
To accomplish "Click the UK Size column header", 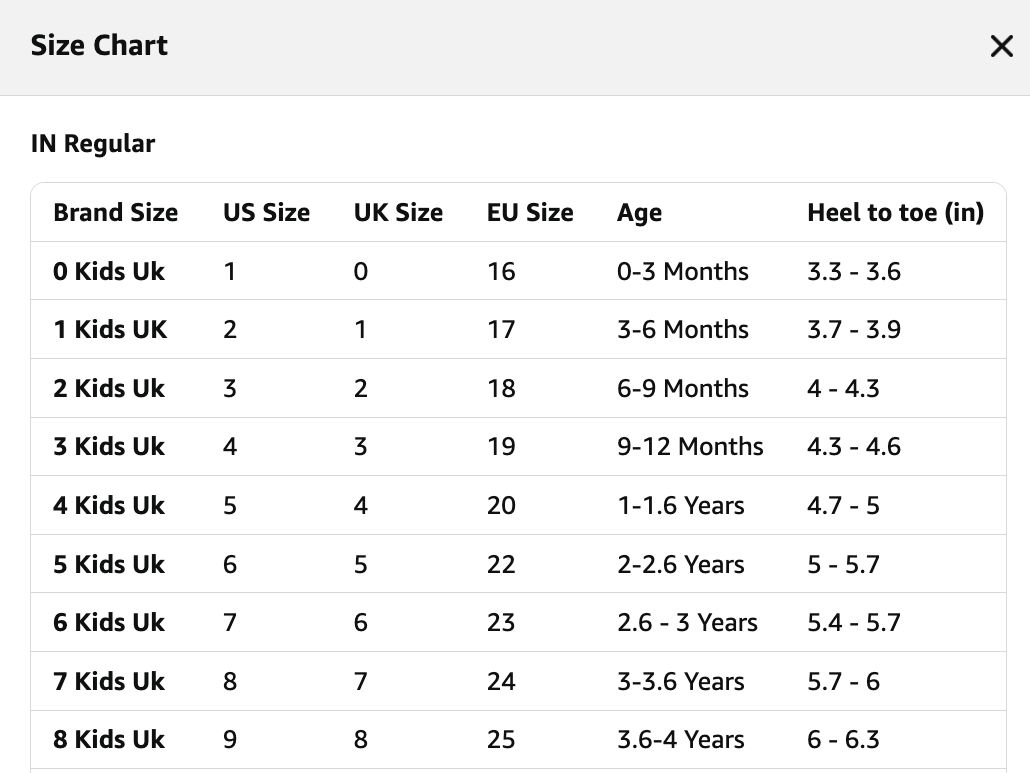I will 398,213.
